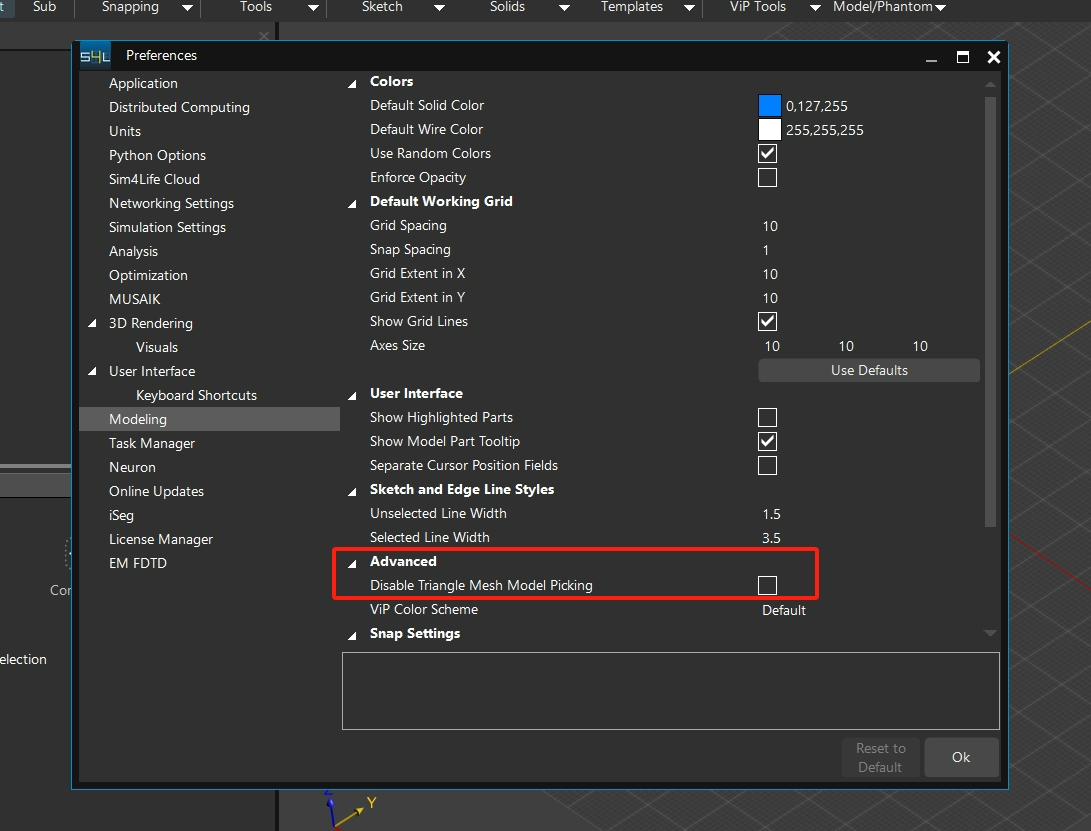Image resolution: width=1091 pixels, height=831 pixels.
Task: Collapse the Colors section
Action: (352, 82)
